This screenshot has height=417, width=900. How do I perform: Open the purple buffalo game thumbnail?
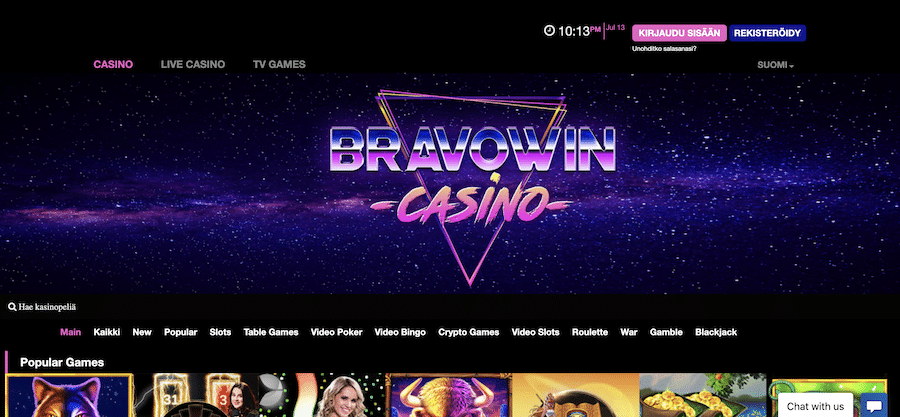(448, 395)
